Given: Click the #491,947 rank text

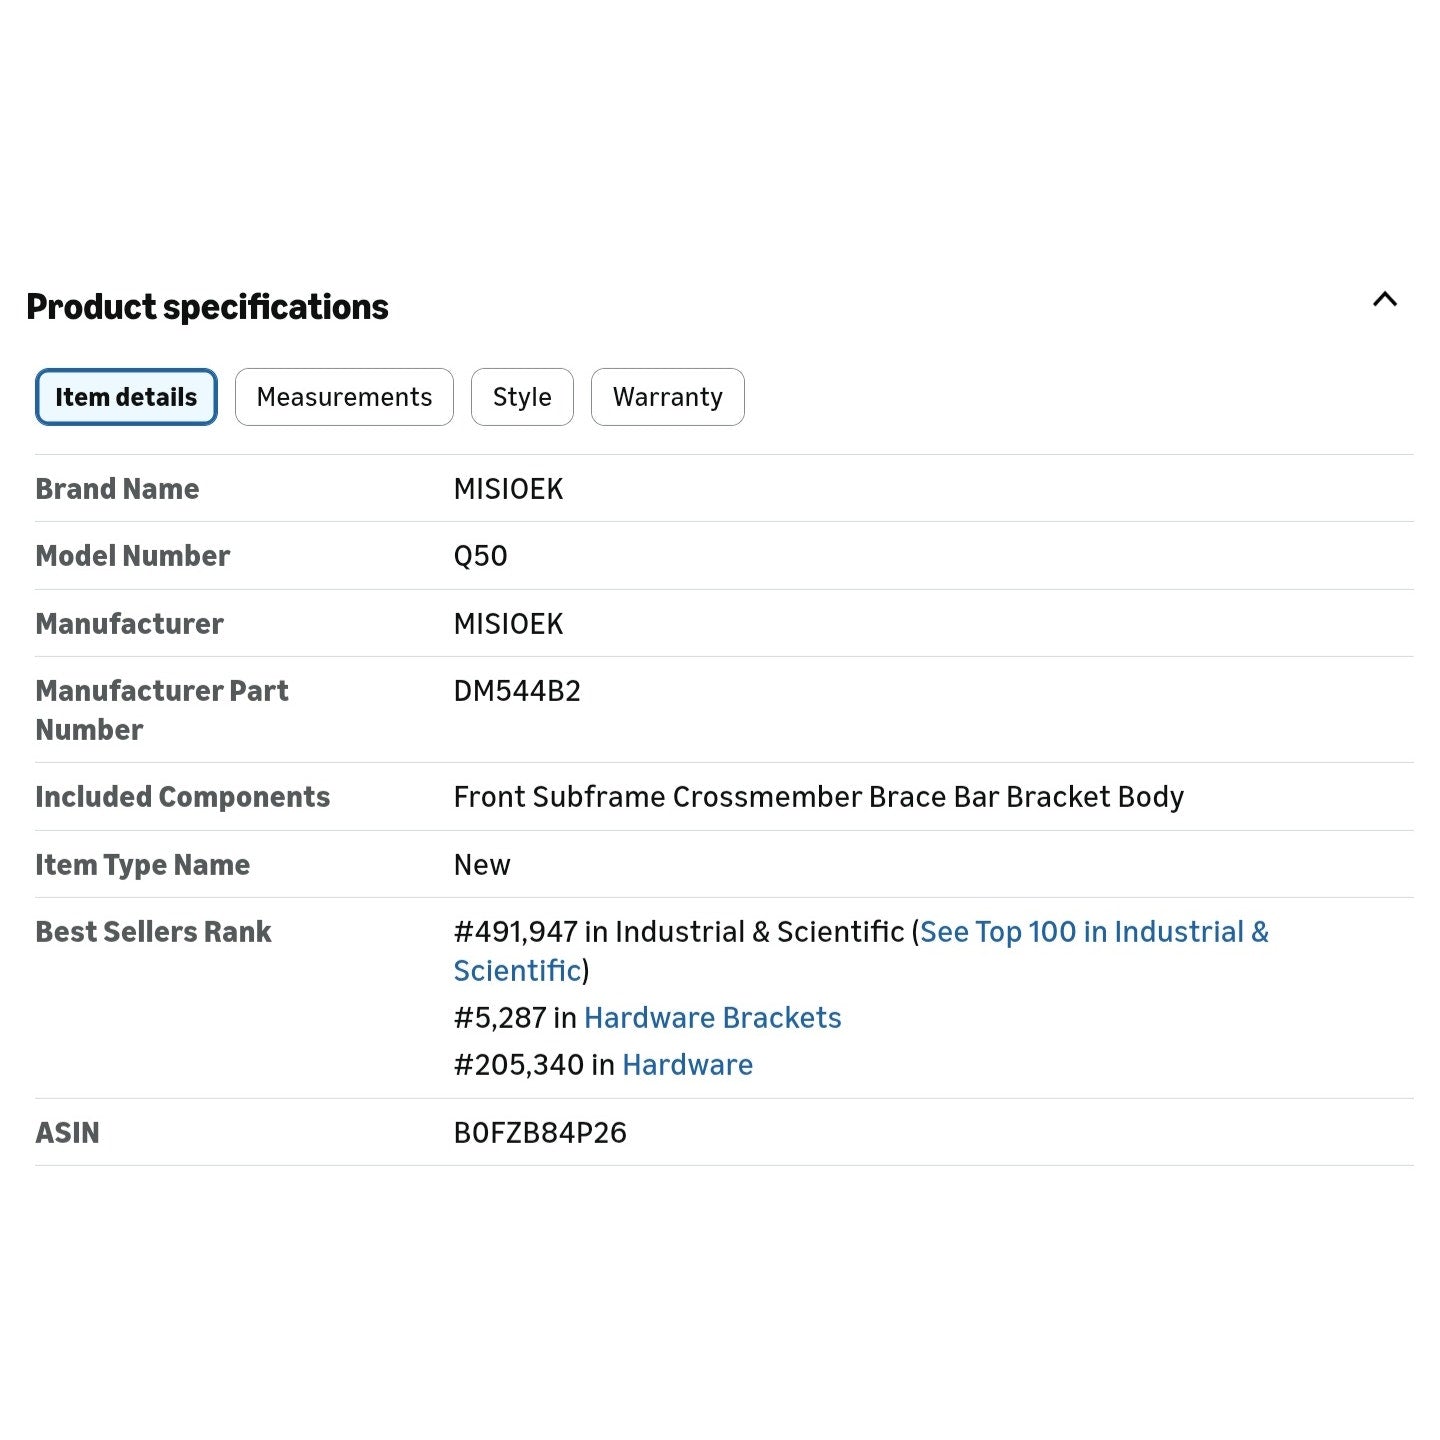Looking at the screenshot, I should (x=516, y=932).
